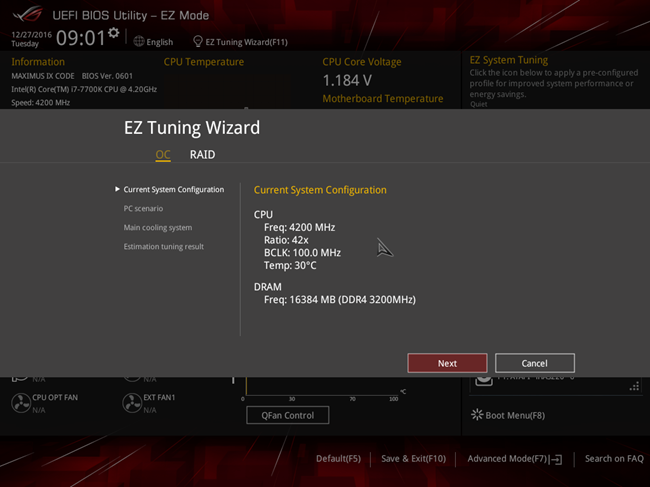Viewport: 650px width, 487px height.
Task: Select Current System Configuration step
Action: [x=174, y=189]
